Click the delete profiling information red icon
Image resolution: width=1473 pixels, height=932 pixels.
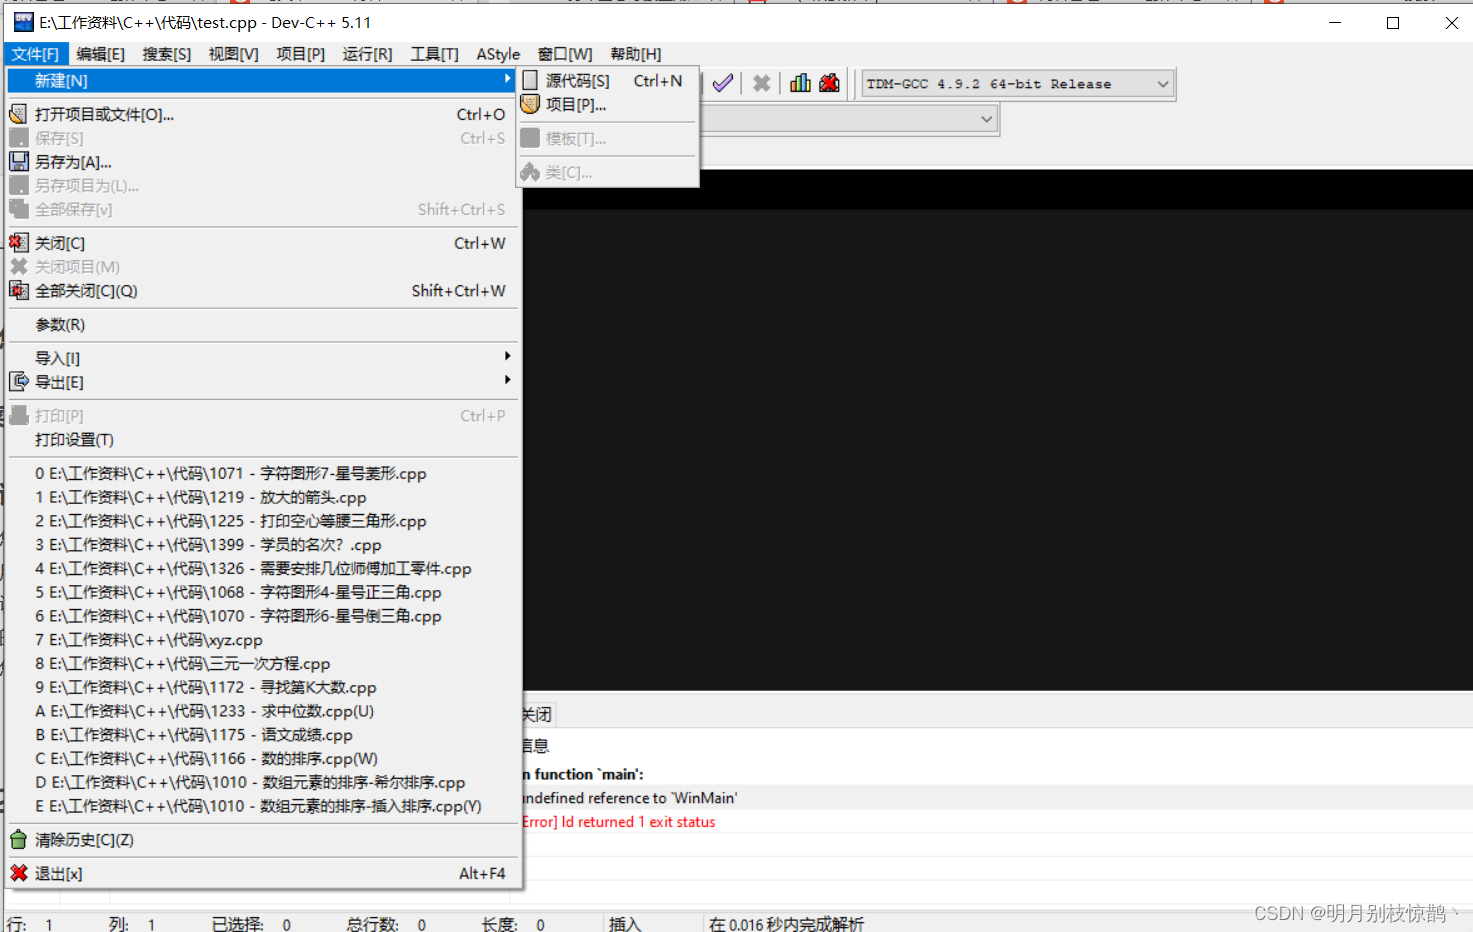(x=829, y=83)
